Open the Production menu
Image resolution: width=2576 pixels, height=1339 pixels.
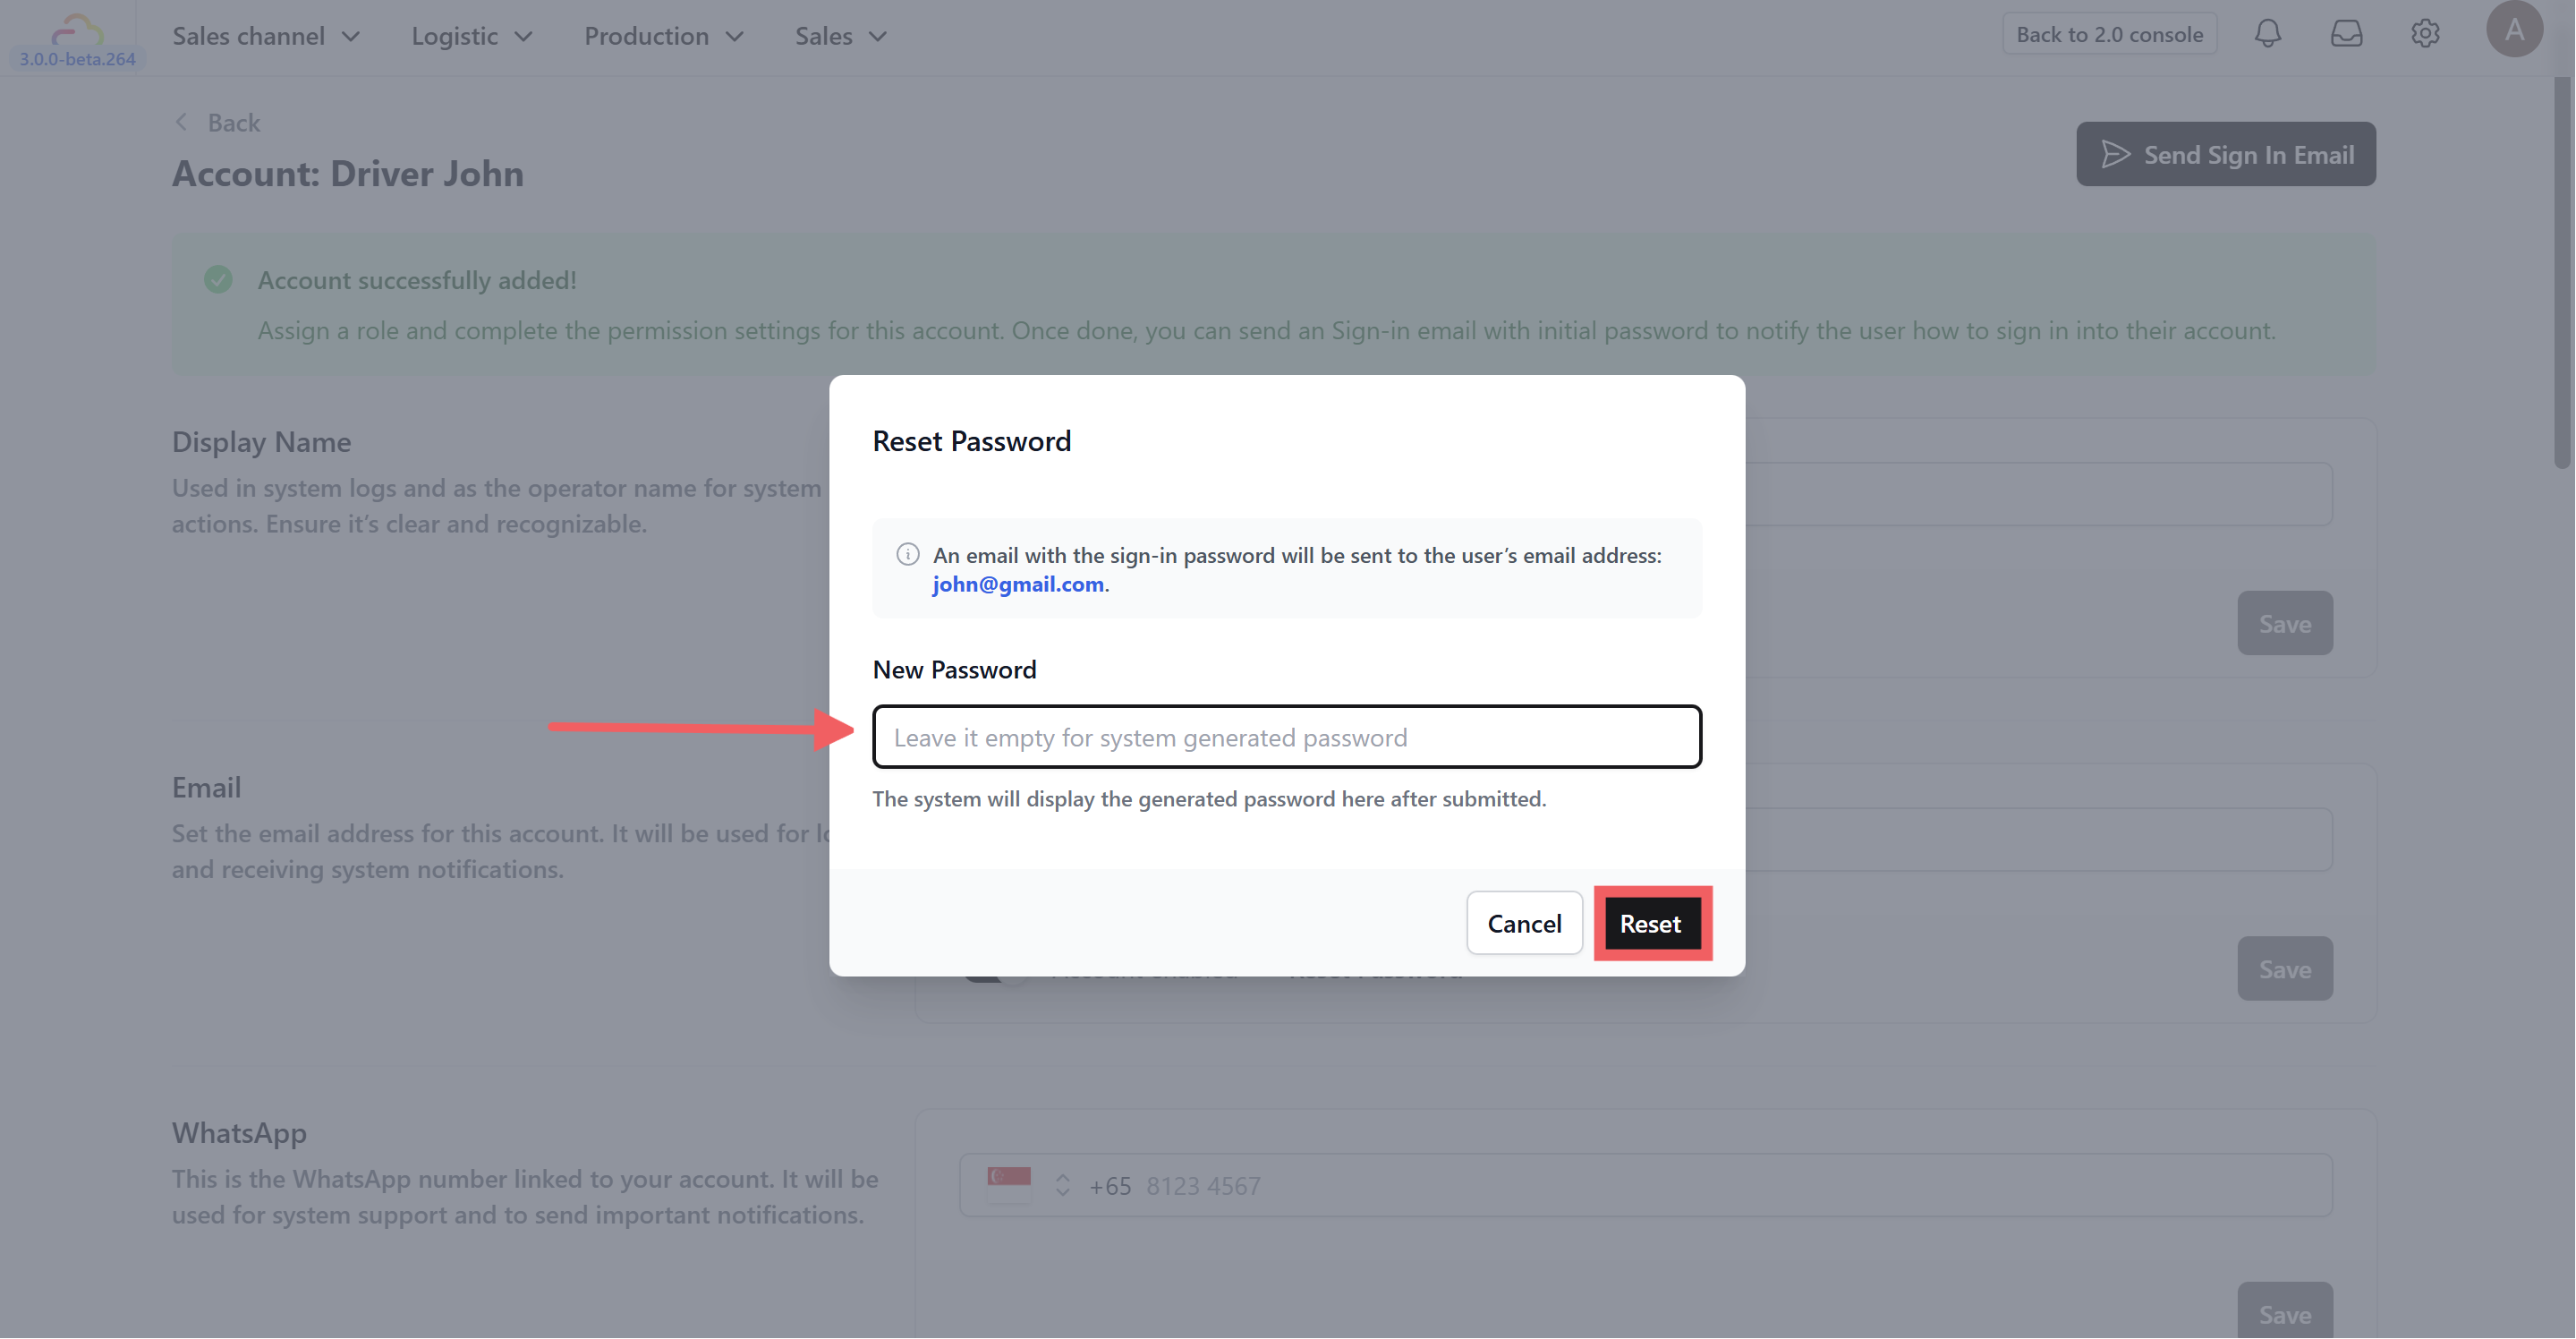point(663,36)
